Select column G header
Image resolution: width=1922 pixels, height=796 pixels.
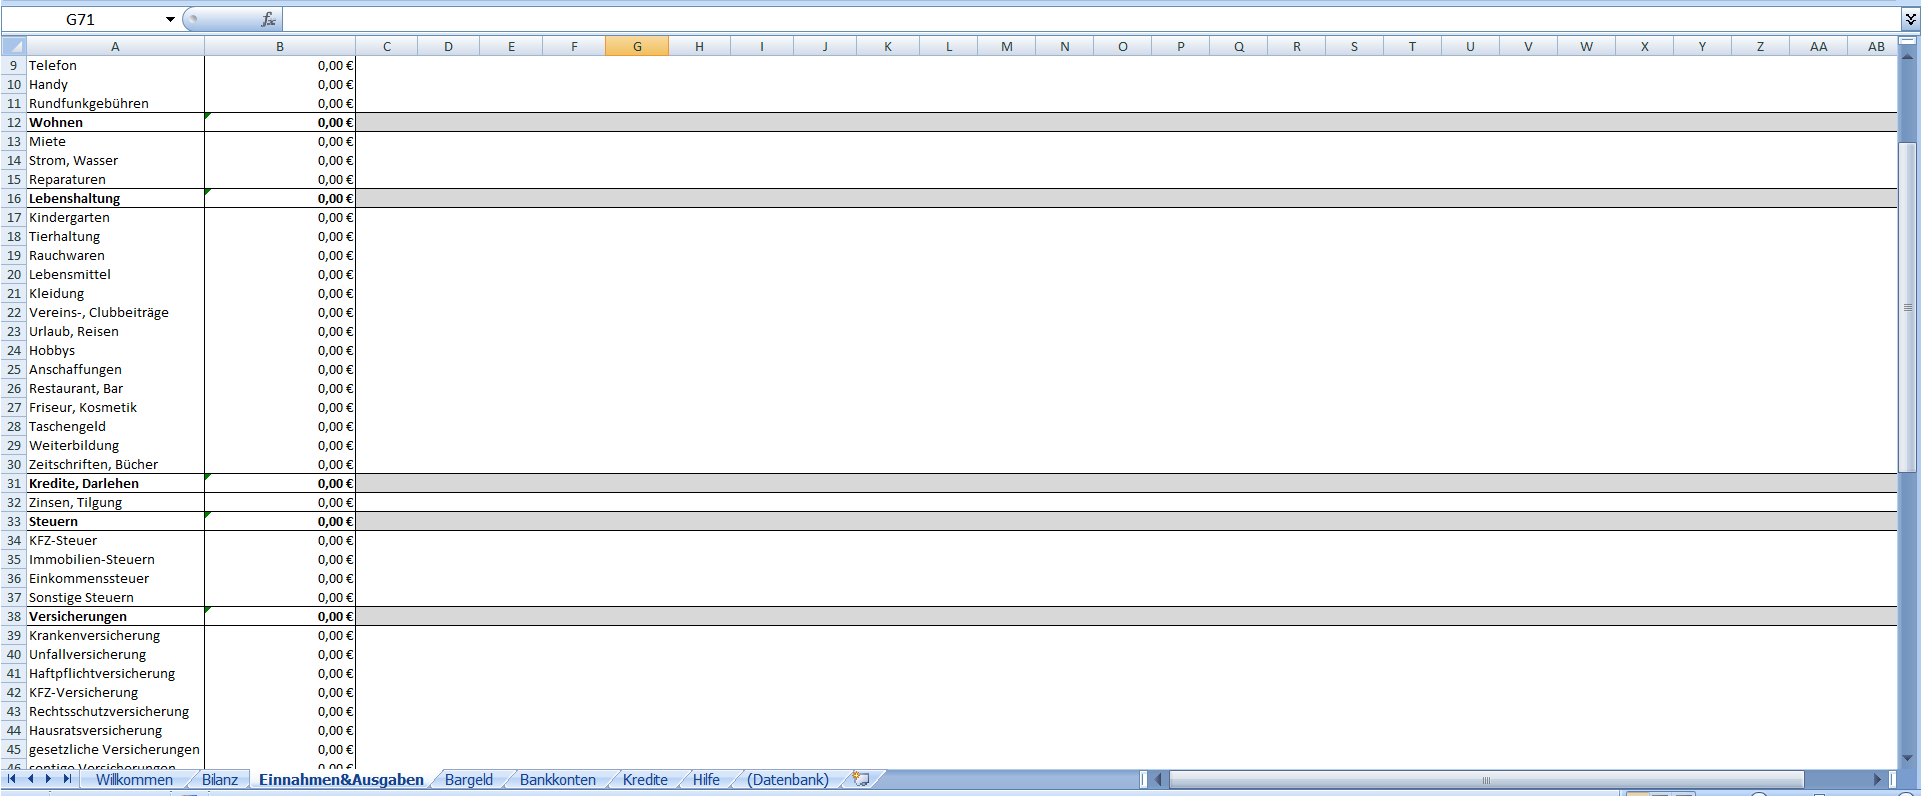coord(637,46)
